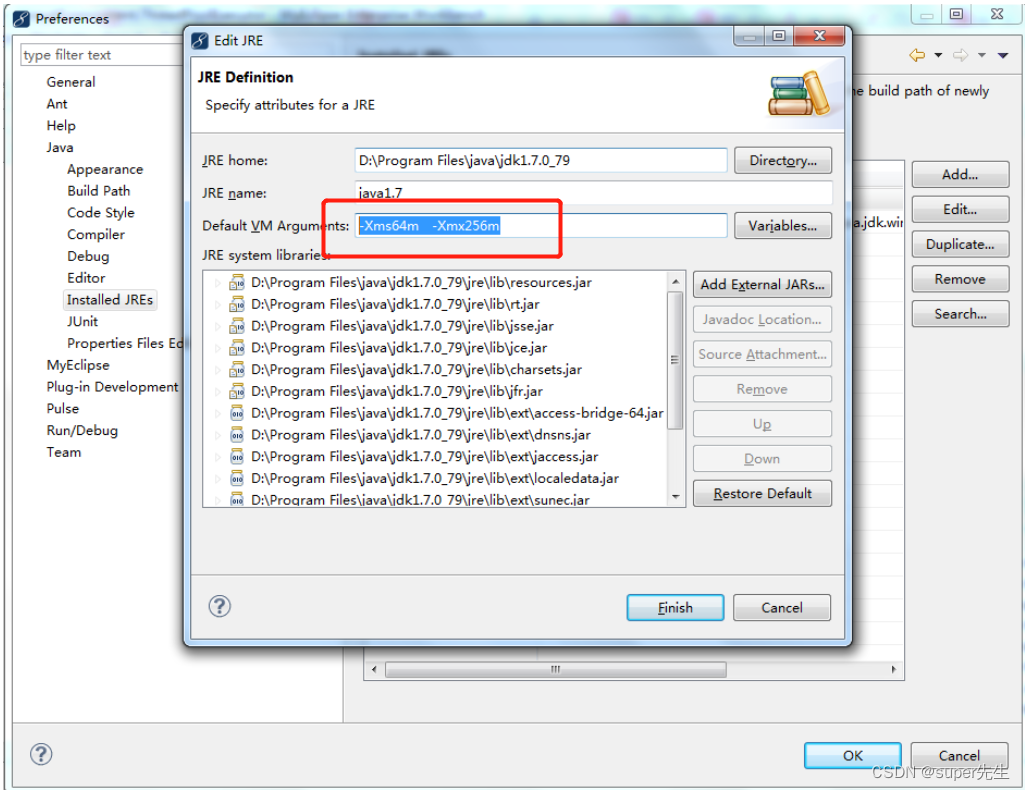This screenshot has width=1025, height=790.
Task: Go back in Preferences navigation history
Action: click(x=917, y=55)
